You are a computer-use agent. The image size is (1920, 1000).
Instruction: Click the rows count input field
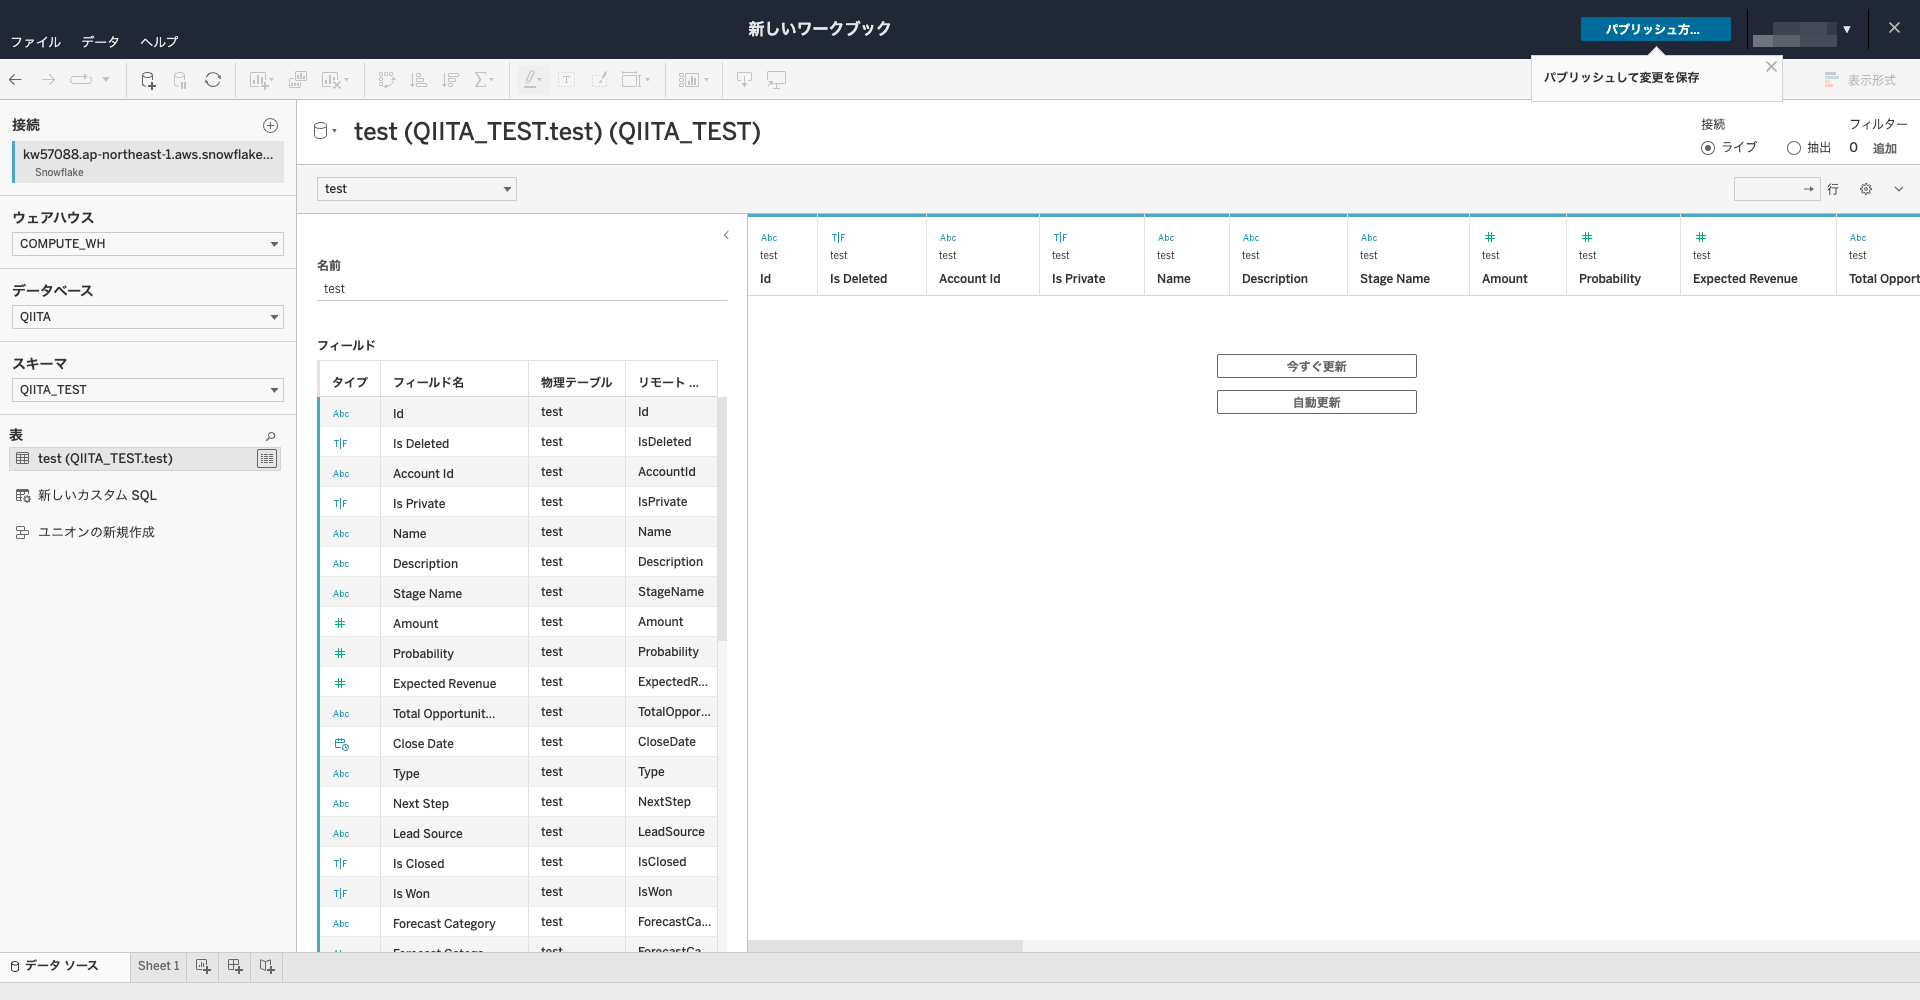tap(1777, 189)
